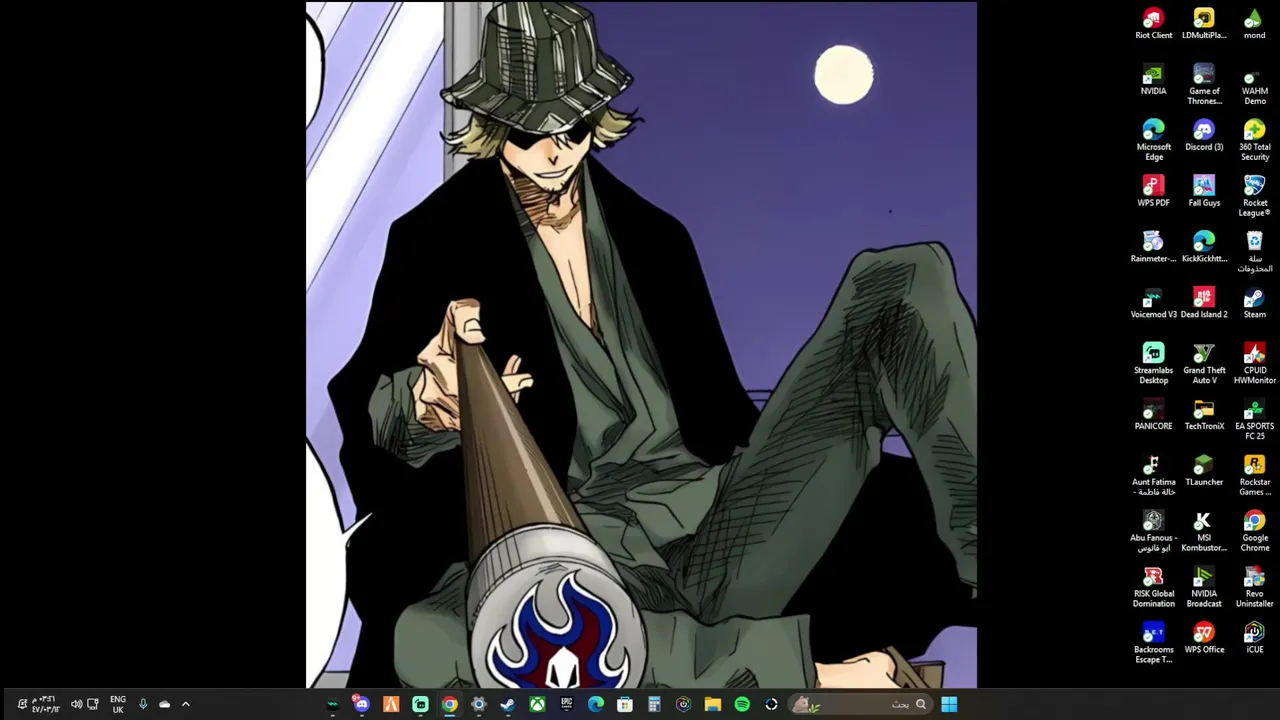
Task: Launch Fall Guys desktop icon
Action: coord(1204,192)
